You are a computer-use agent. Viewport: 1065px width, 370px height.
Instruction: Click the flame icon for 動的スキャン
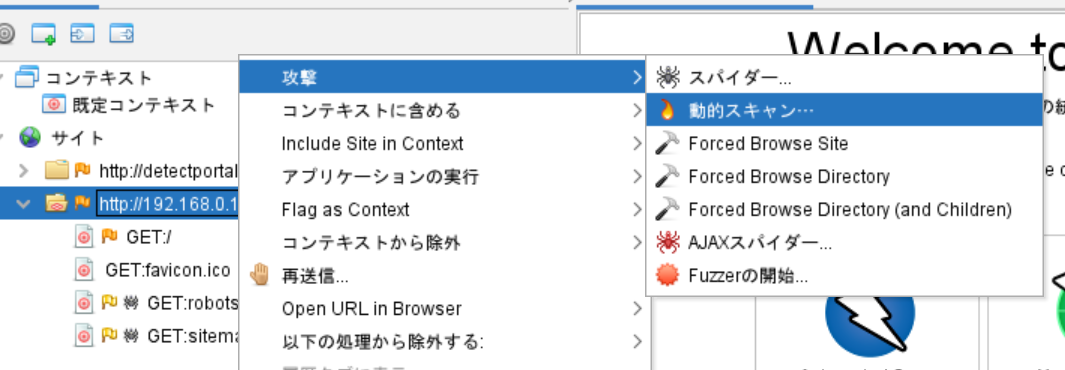click(667, 110)
